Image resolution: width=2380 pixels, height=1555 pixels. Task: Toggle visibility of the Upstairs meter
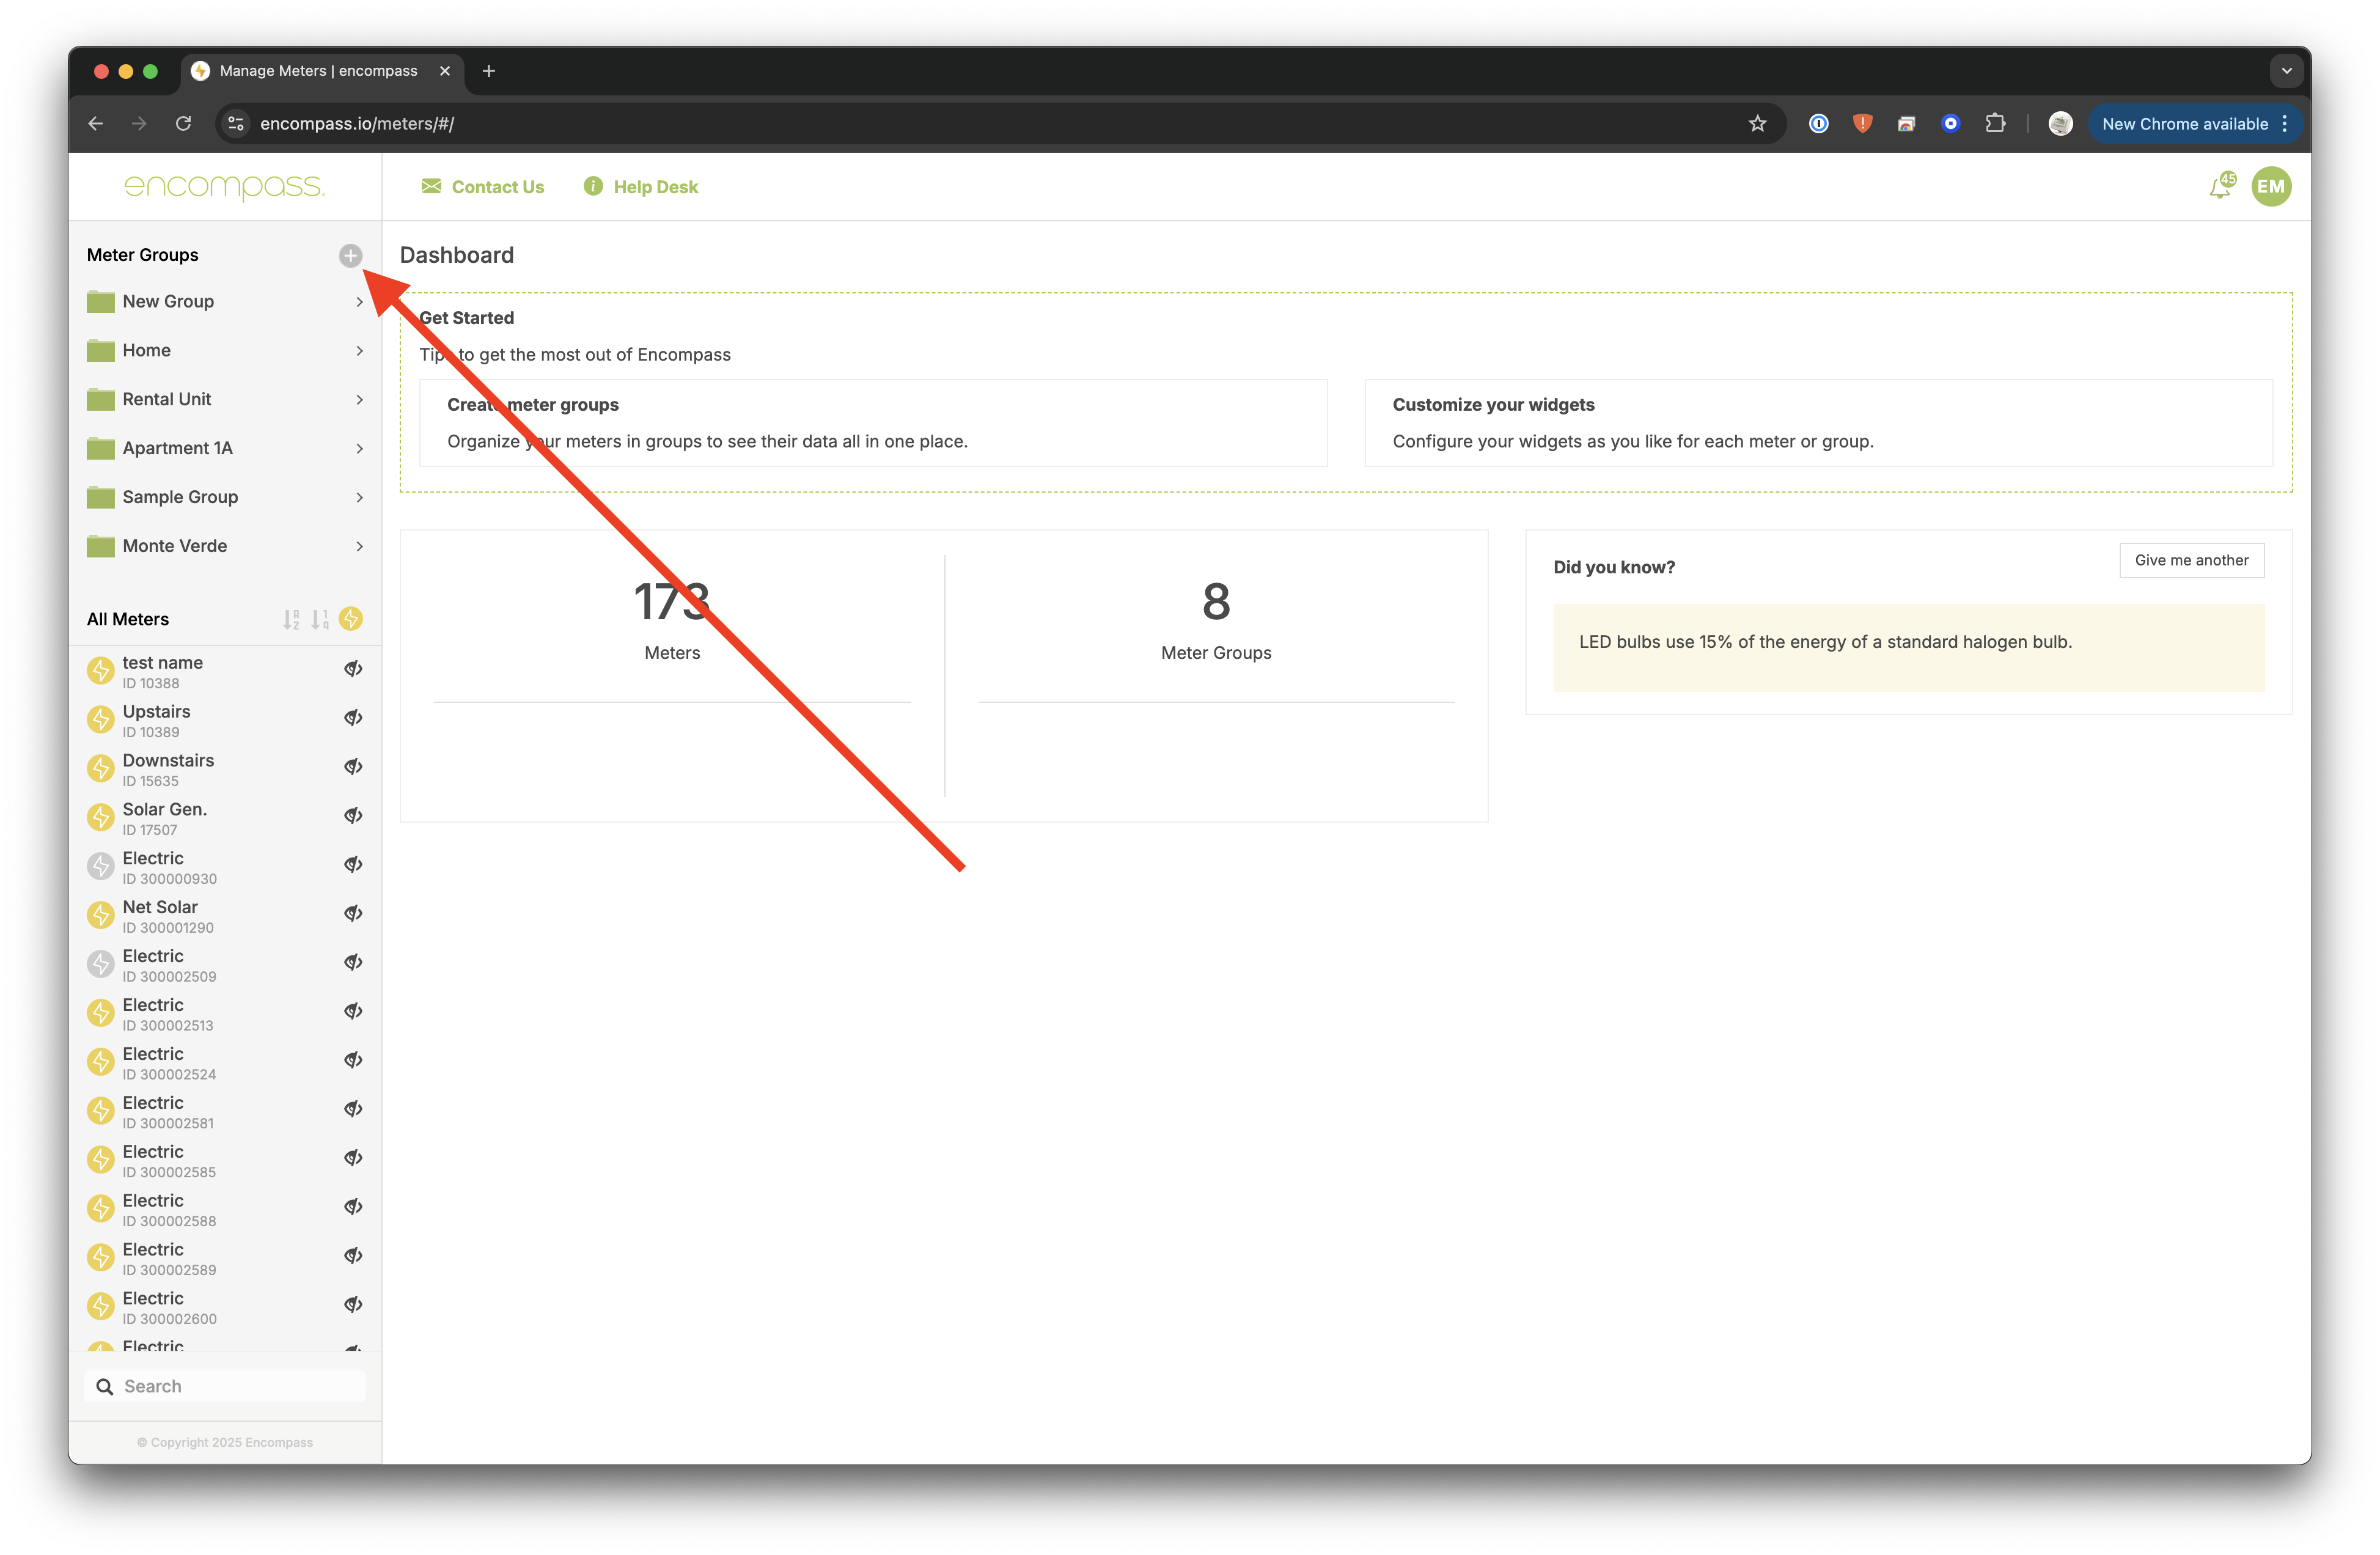pos(353,718)
